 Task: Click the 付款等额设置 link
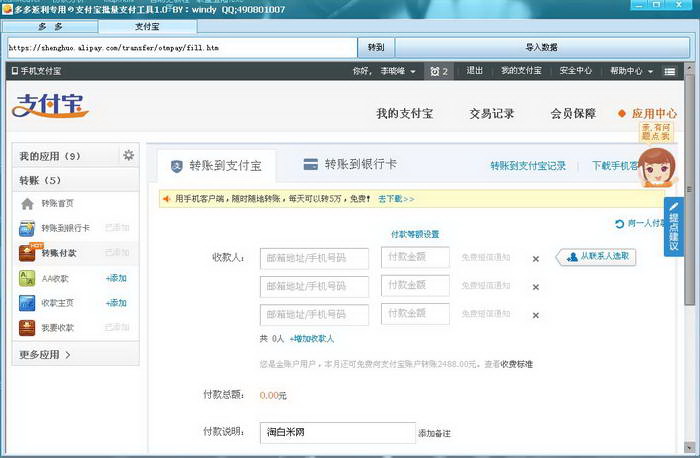coord(415,234)
